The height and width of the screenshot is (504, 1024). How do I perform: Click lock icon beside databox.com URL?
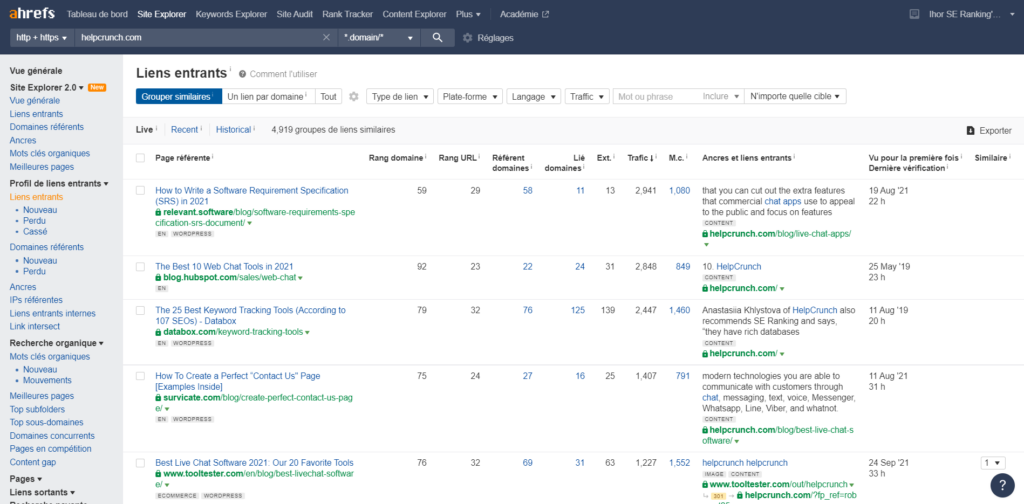pos(158,332)
